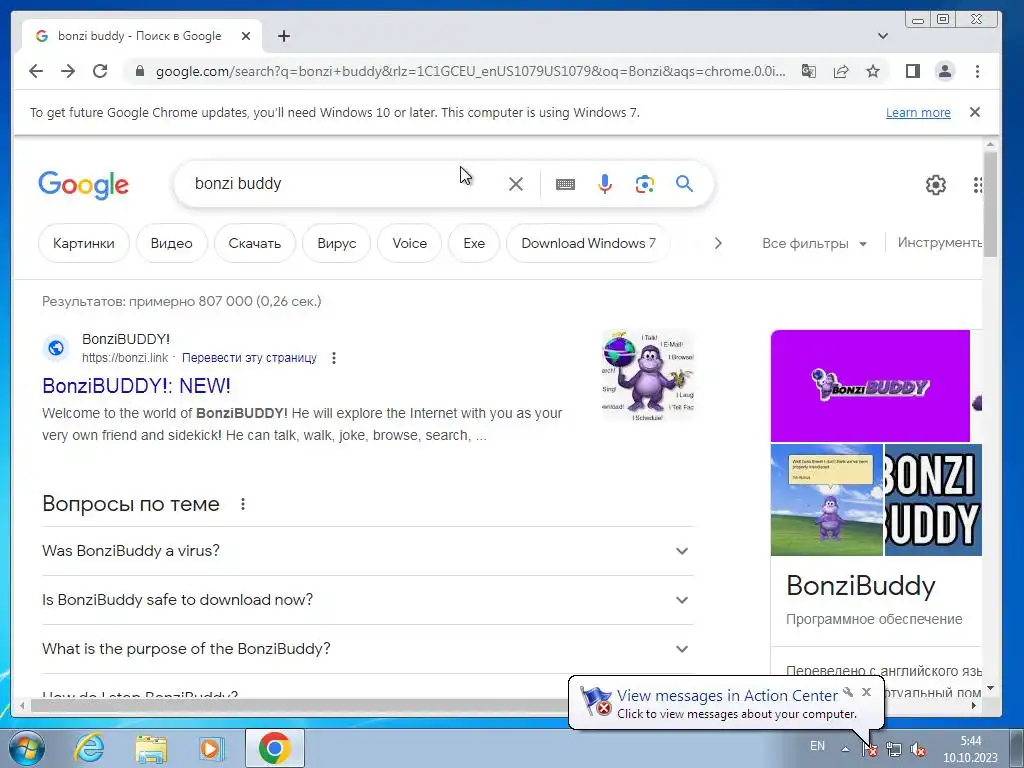
Task: Dismiss the Windows 7 update notice bar
Action: 975,112
